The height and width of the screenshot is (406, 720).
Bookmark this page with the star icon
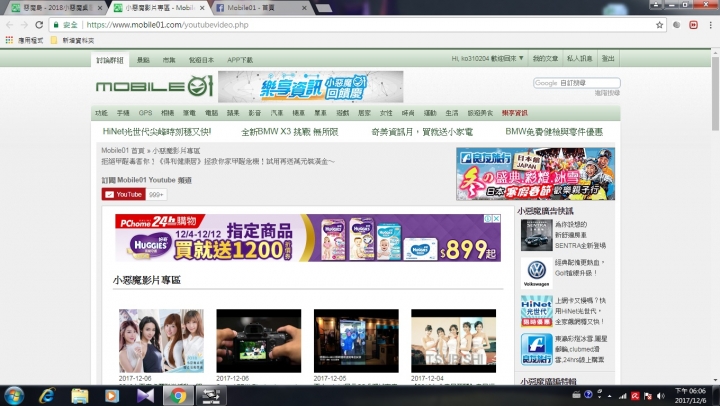659,25
